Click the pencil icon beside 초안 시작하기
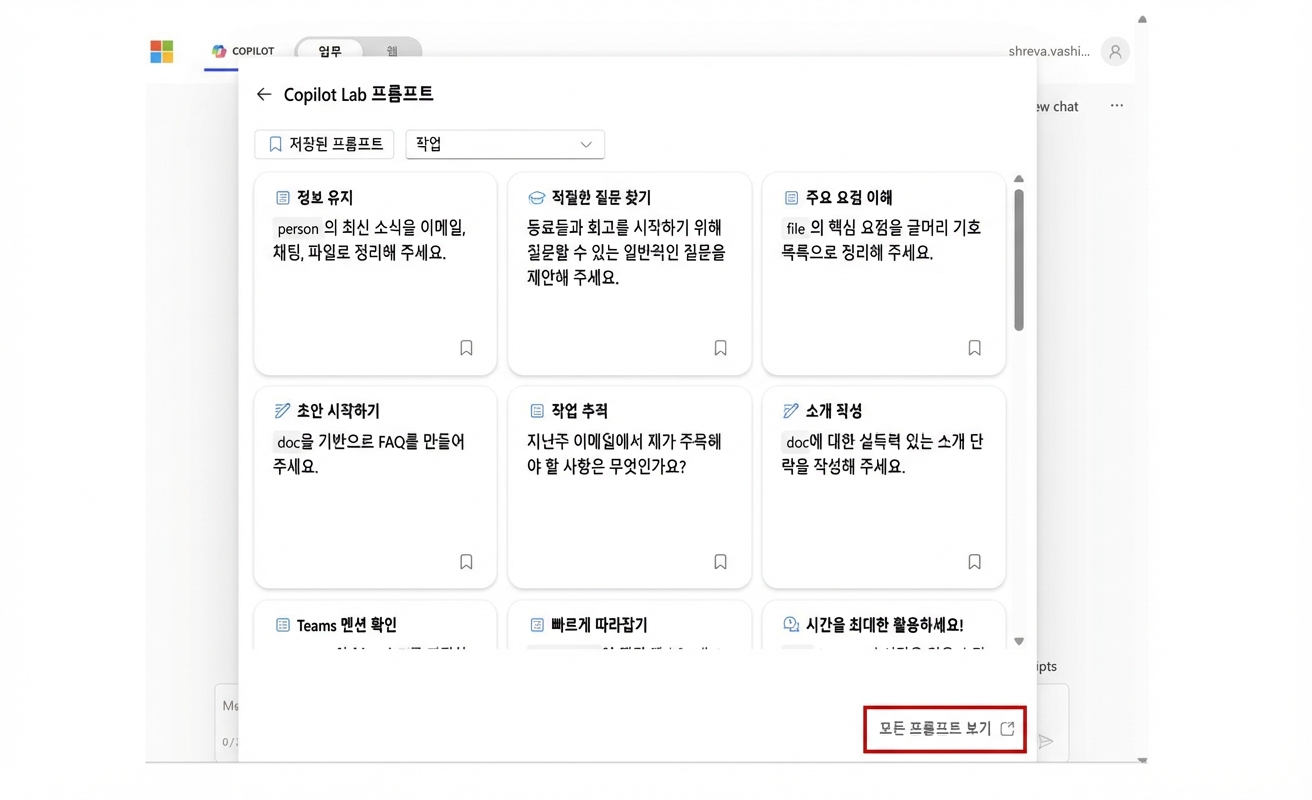The image size is (1312, 800). pos(282,411)
